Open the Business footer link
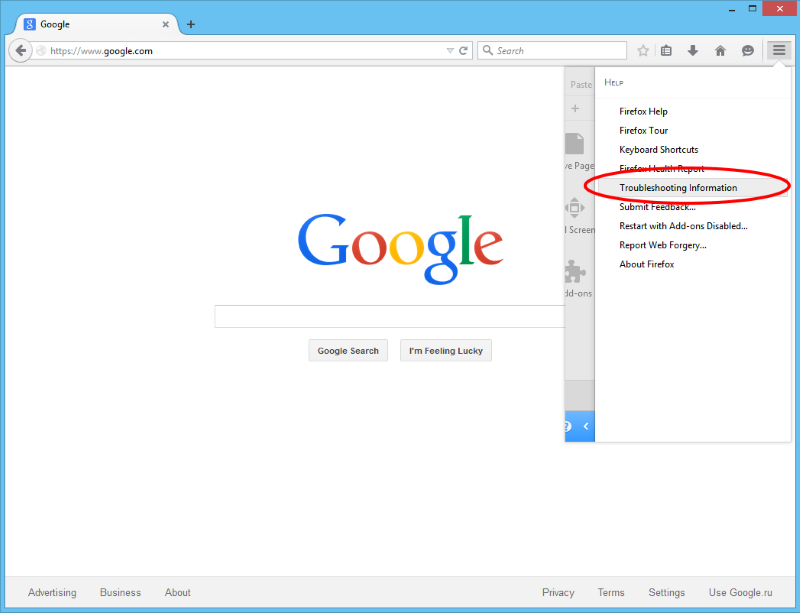The width and height of the screenshot is (800, 613). pyautogui.click(x=120, y=592)
